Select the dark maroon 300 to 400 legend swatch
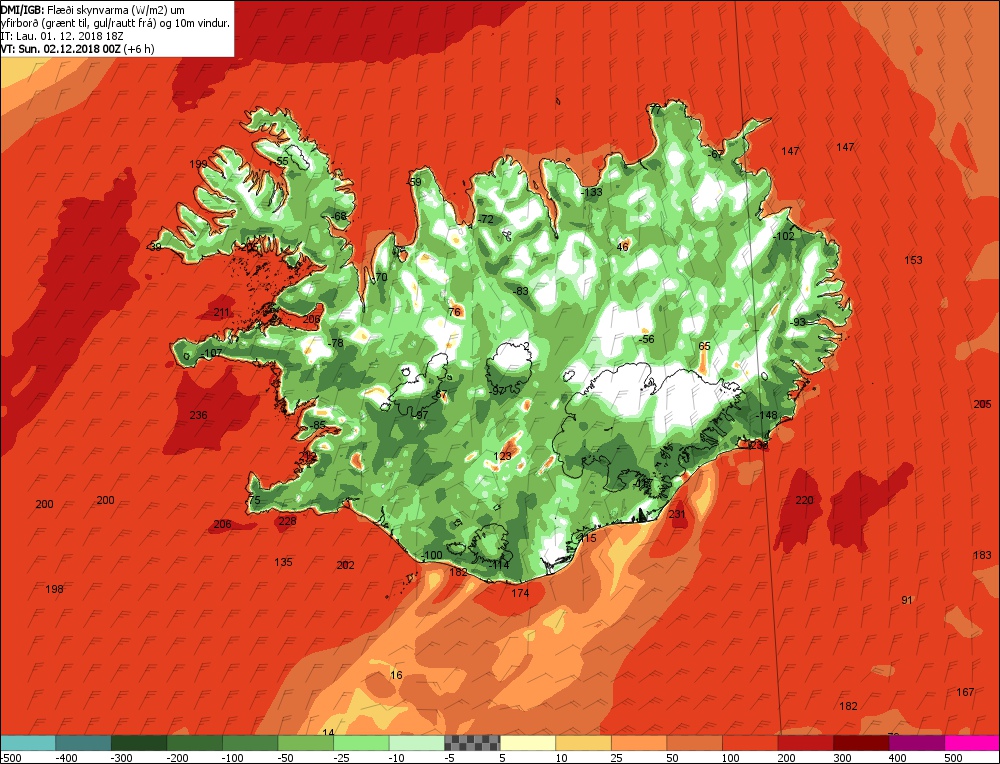1000x764 pixels. click(862, 743)
